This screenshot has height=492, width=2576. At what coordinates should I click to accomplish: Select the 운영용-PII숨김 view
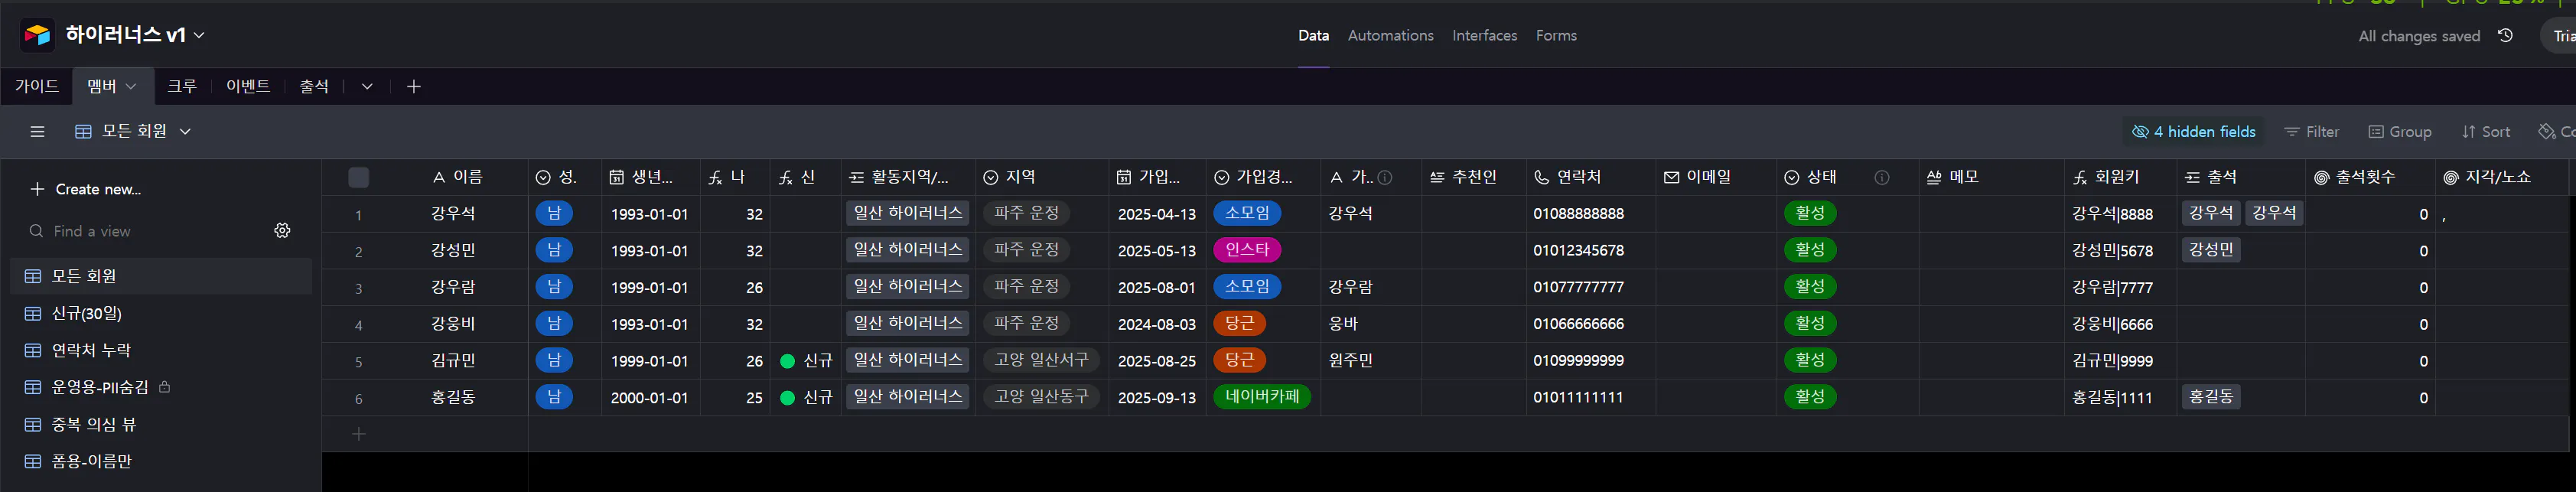161,387
